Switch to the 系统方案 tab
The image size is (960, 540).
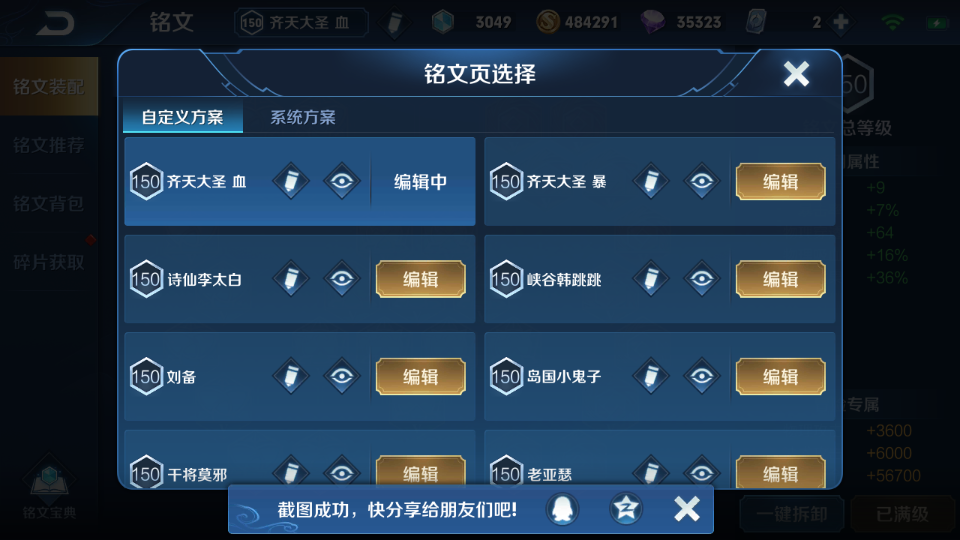point(303,117)
